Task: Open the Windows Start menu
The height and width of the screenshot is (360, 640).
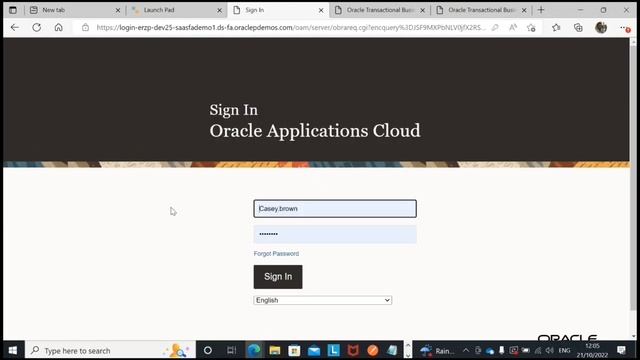Action: [x=13, y=350]
